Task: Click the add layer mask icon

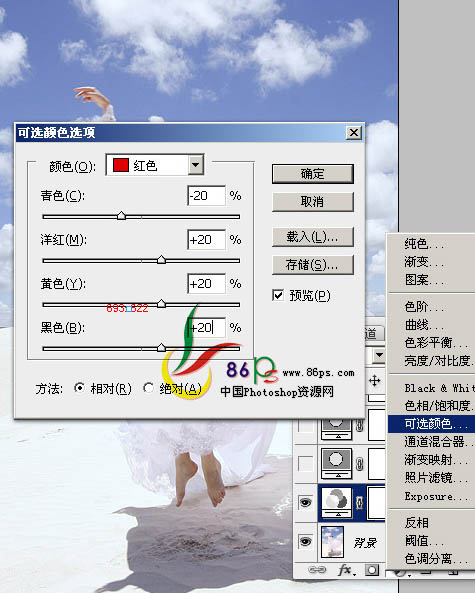Action: (x=372, y=570)
